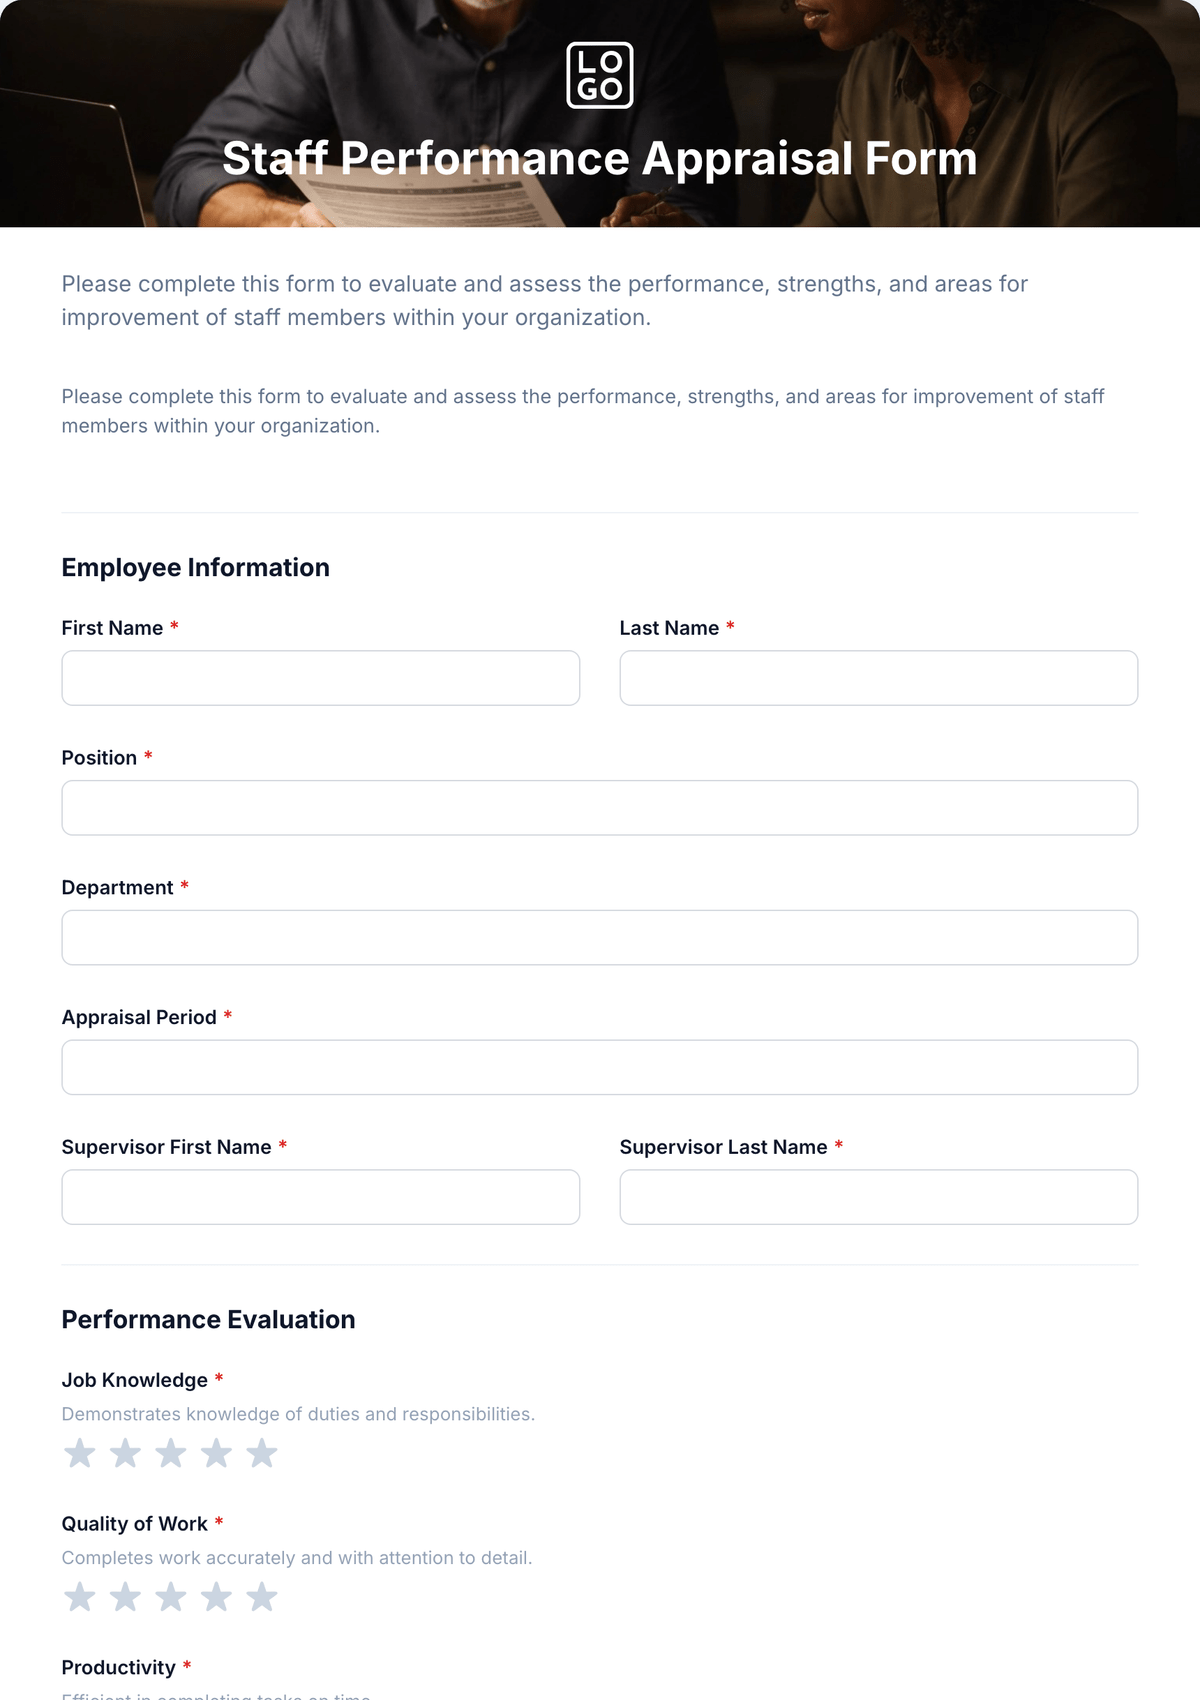Image resolution: width=1200 pixels, height=1700 pixels.
Task: Rate Job Knowledge one star
Action: [80, 1453]
